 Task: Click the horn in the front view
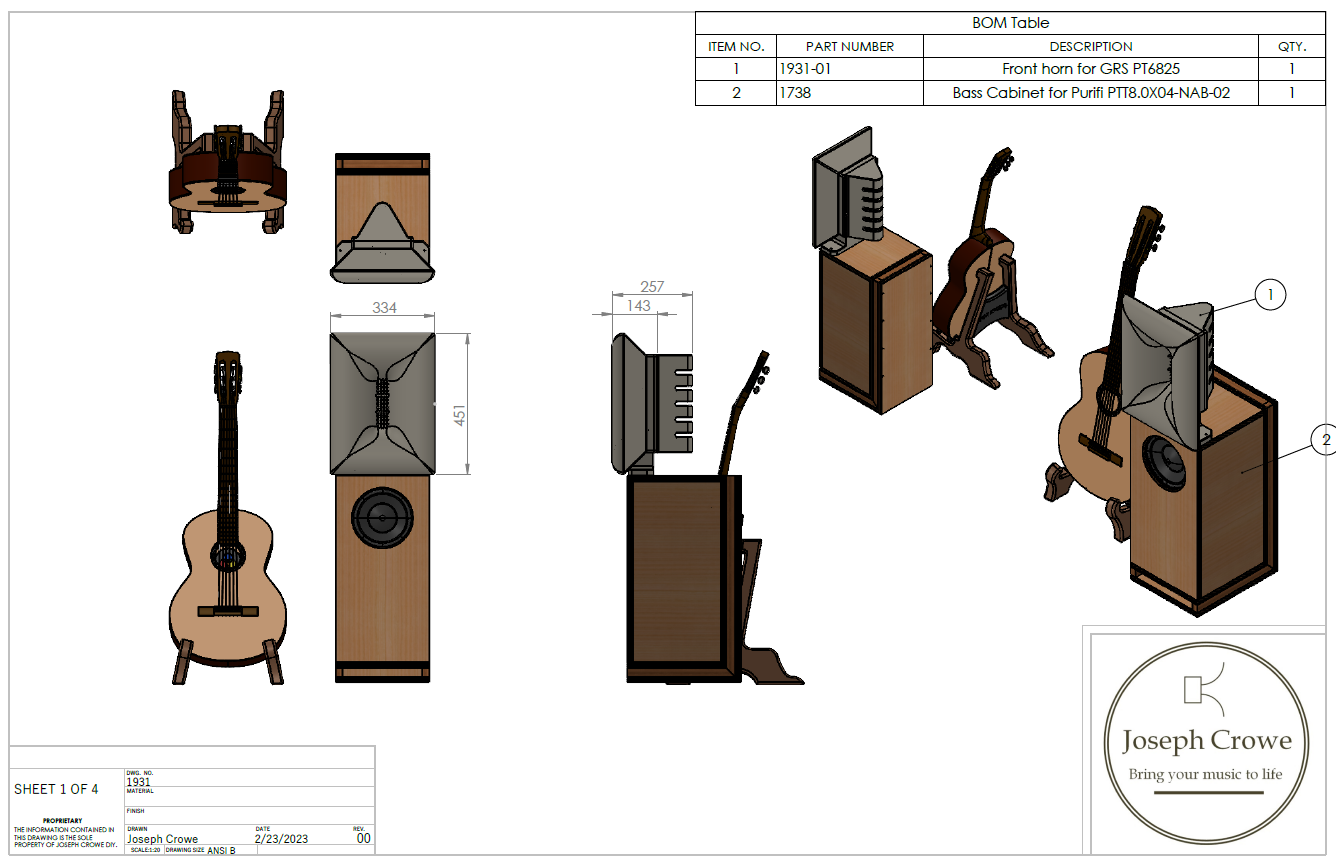tap(382, 402)
